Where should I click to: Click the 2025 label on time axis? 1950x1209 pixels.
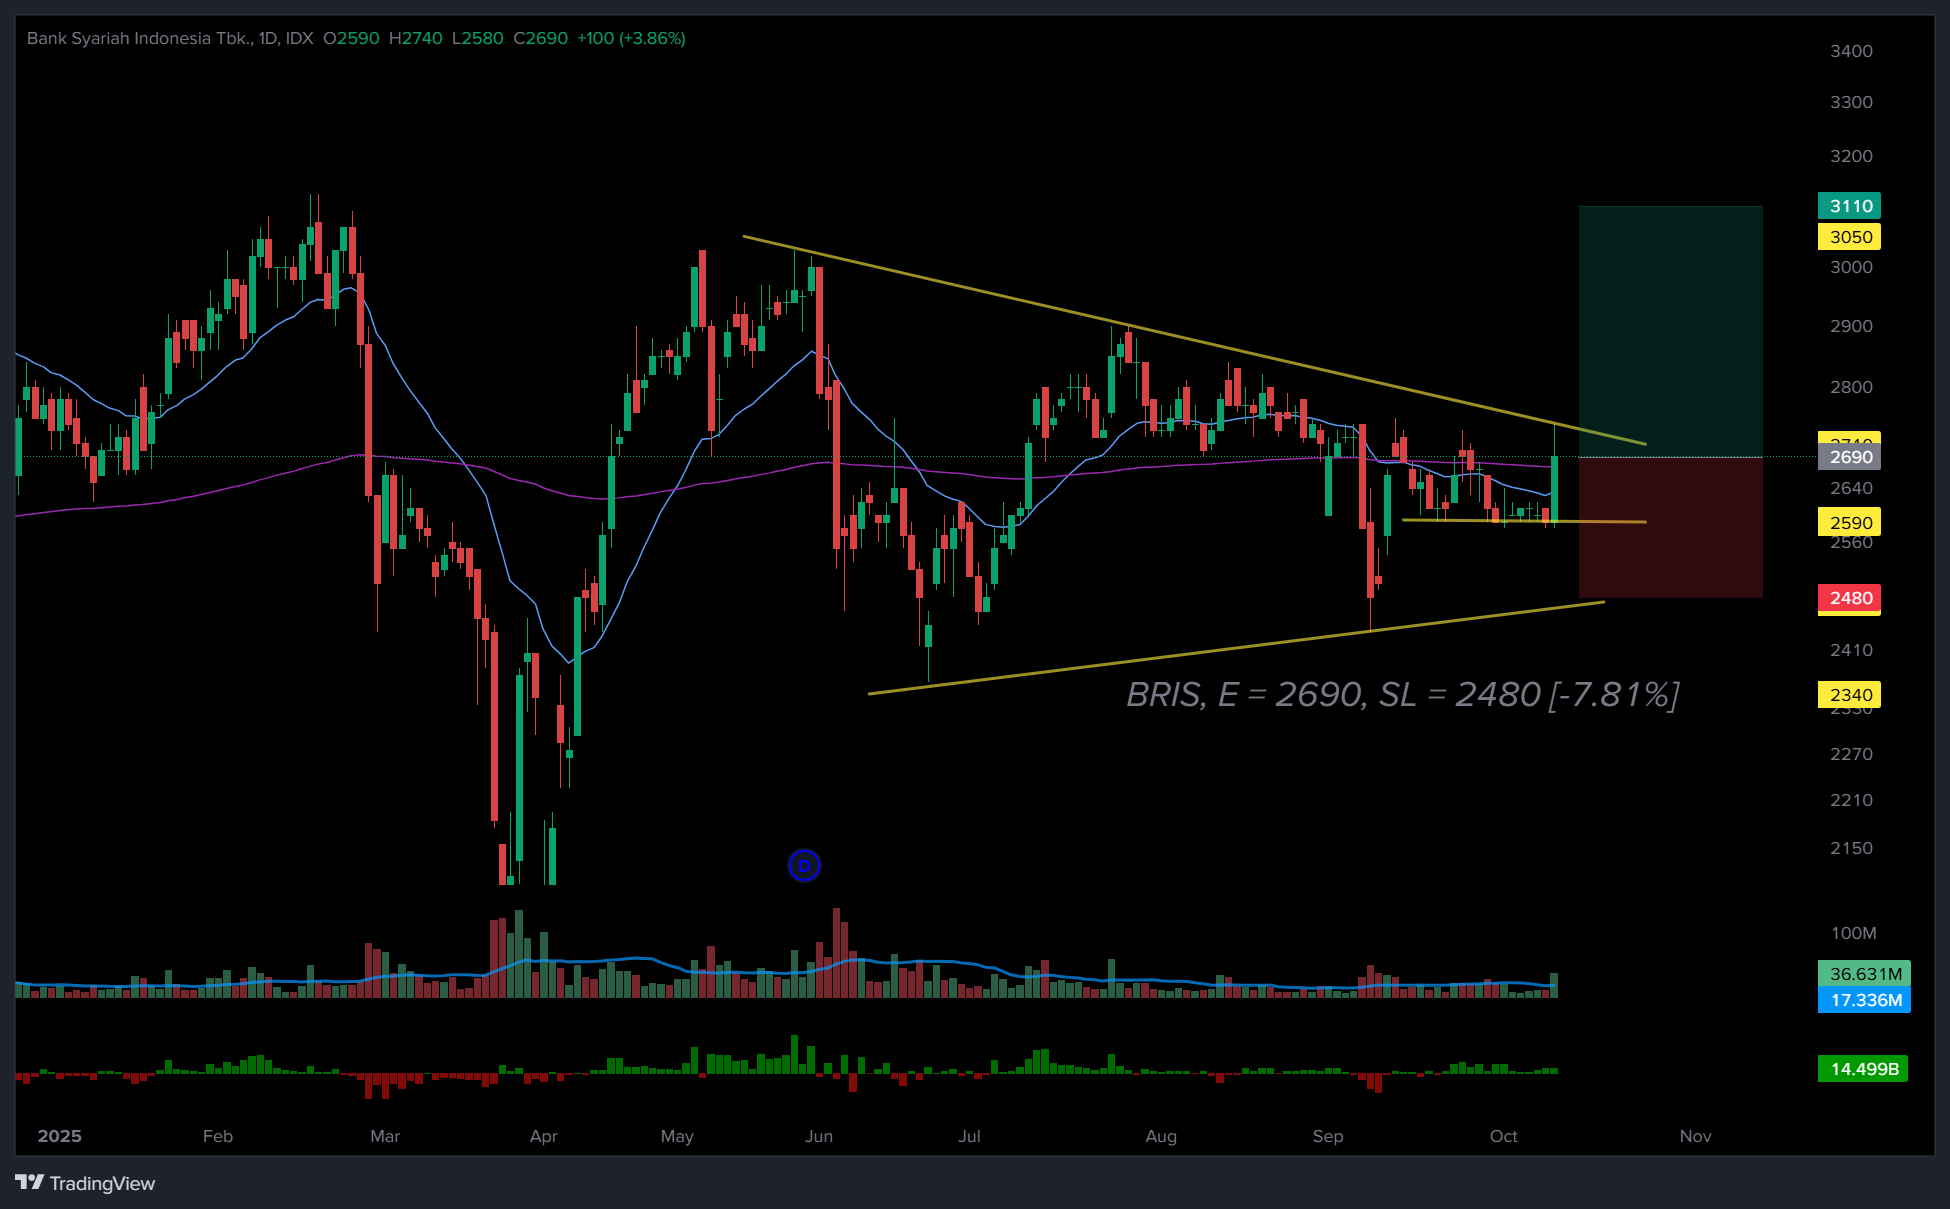[x=59, y=1136]
